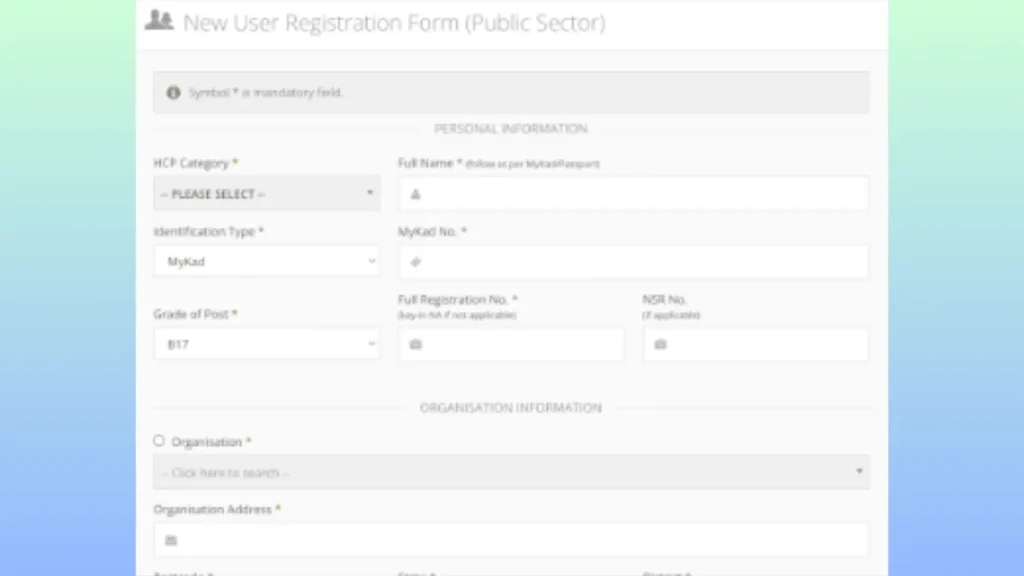Focus the Full Registration No. input box

click(x=520, y=344)
